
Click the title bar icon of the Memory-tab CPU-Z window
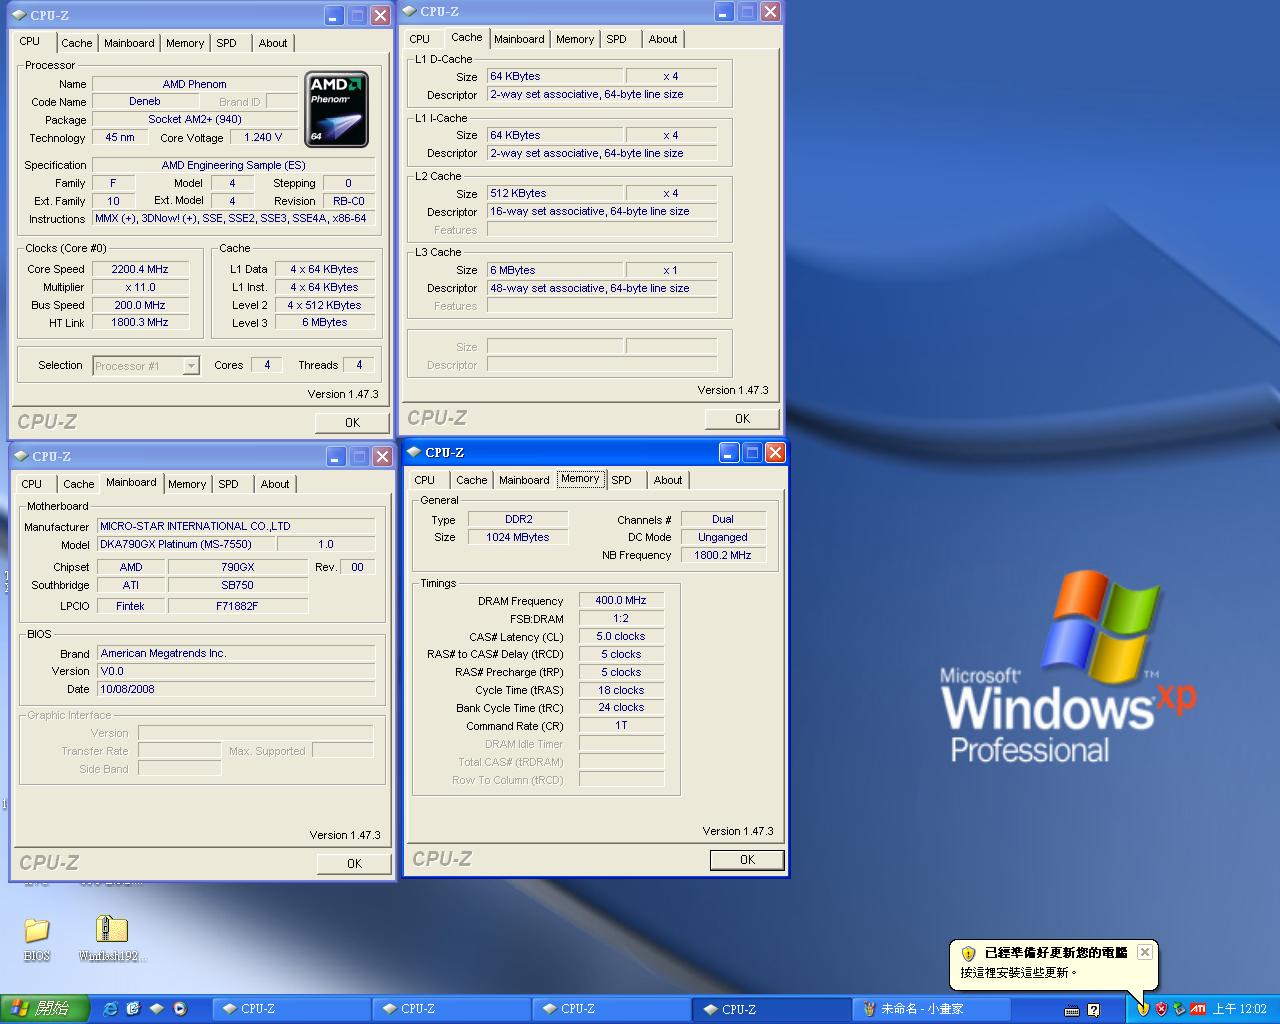pos(414,452)
